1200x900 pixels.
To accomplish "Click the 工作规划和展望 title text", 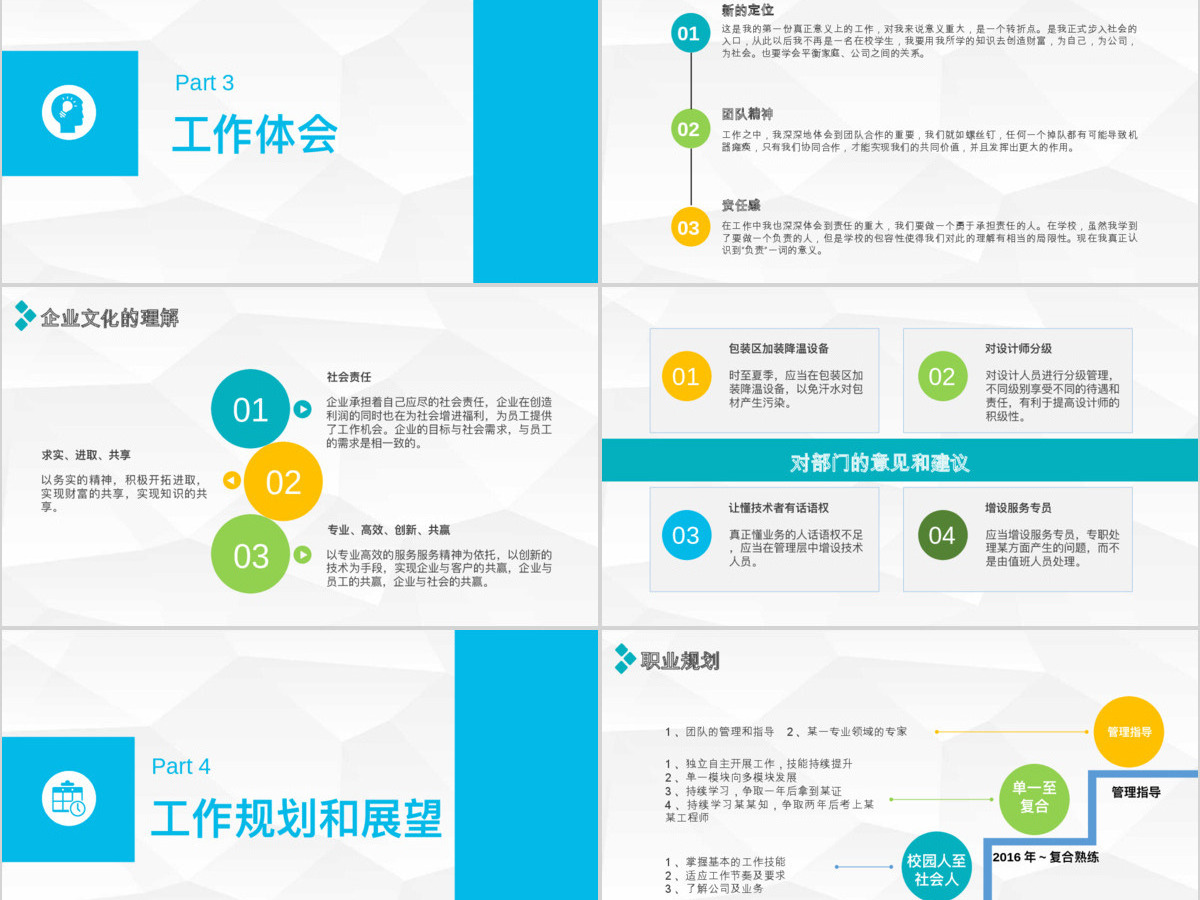I will [296, 819].
